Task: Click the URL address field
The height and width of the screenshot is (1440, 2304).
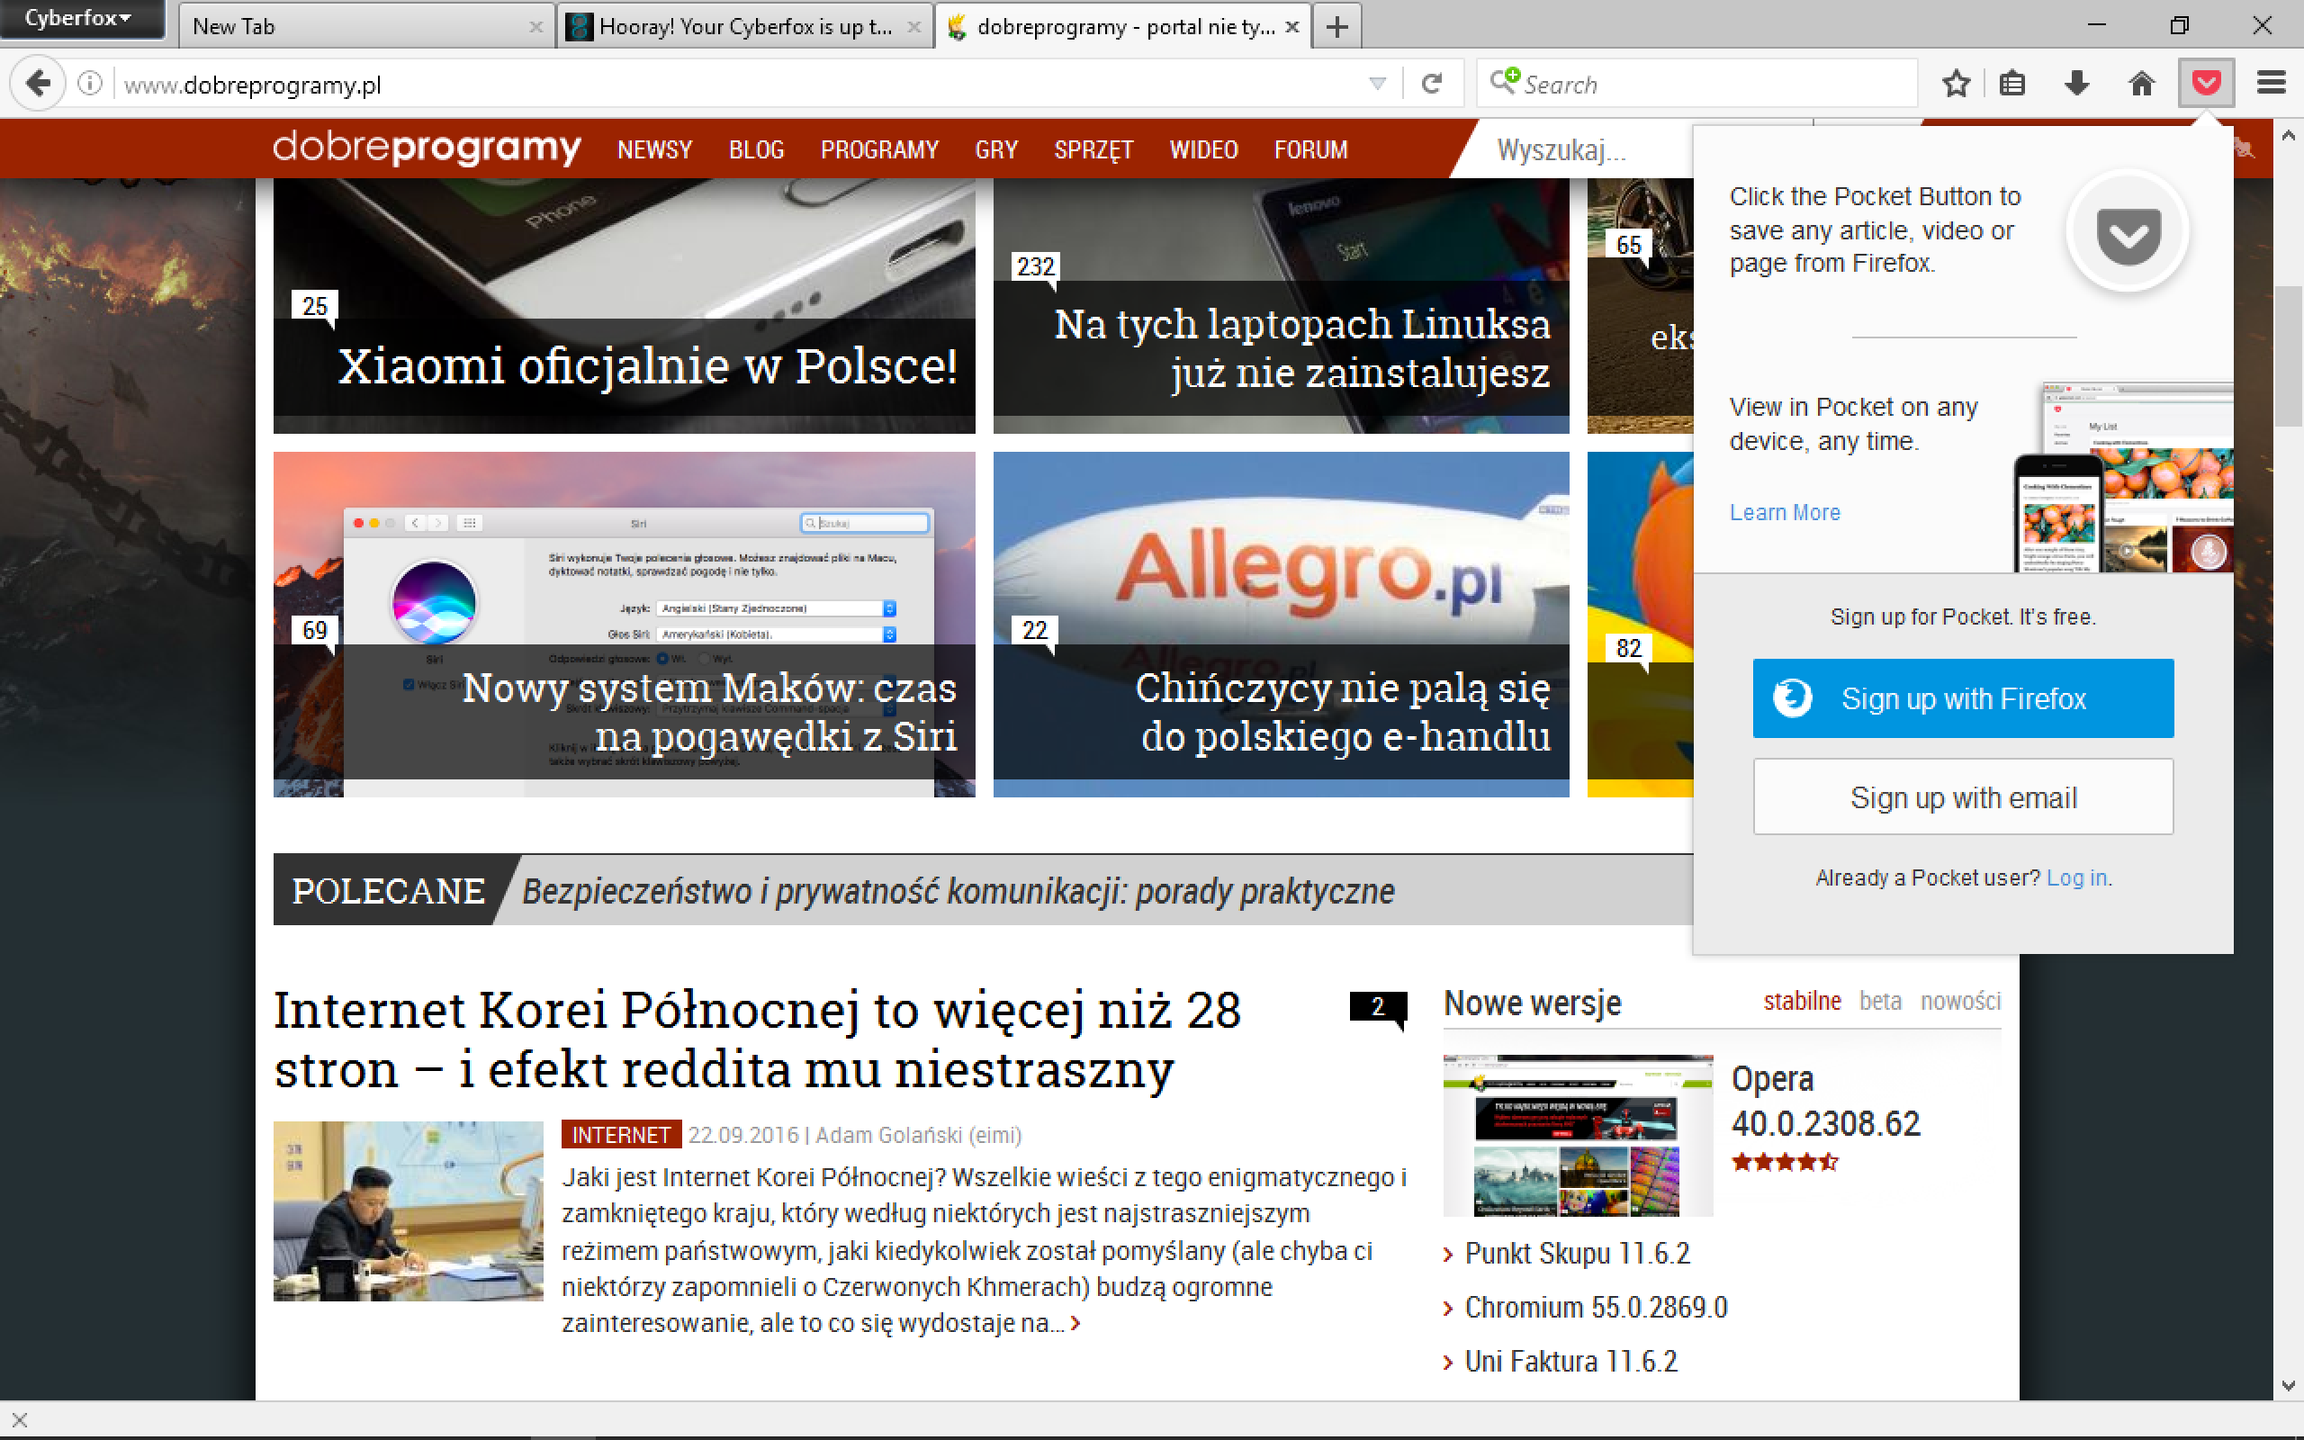Action: pos(740,84)
